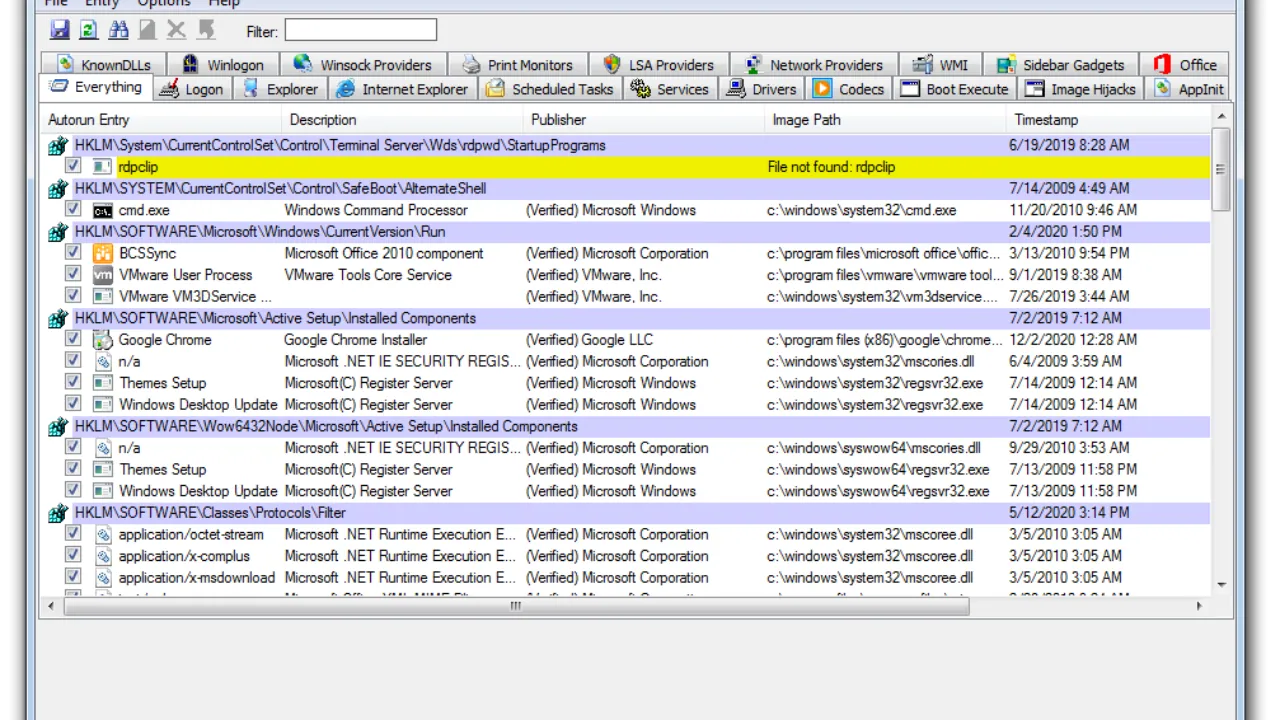The height and width of the screenshot is (720, 1280).
Task: Click the horizontal scrollbar left arrow
Action: click(x=50, y=606)
